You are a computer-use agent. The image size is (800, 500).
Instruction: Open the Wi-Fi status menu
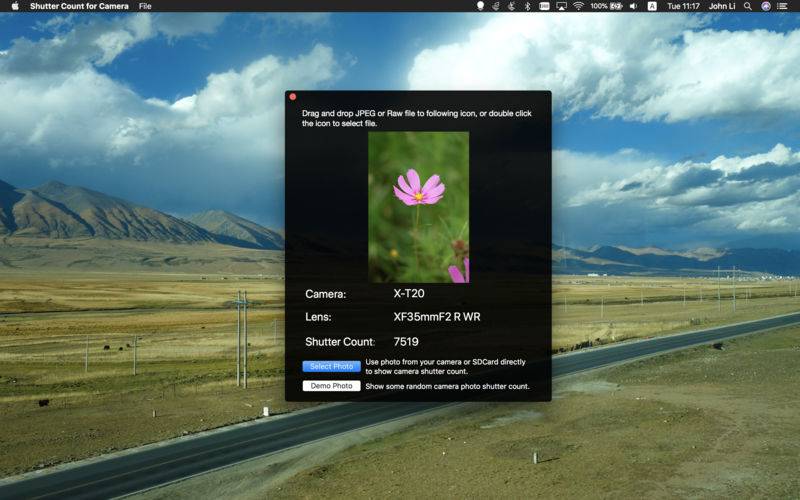click(x=578, y=6)
